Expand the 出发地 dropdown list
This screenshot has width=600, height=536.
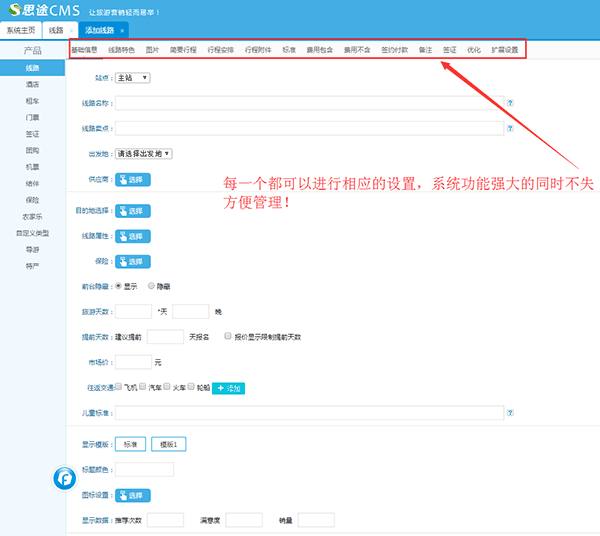pyautogui.click(x=145, y=154)
